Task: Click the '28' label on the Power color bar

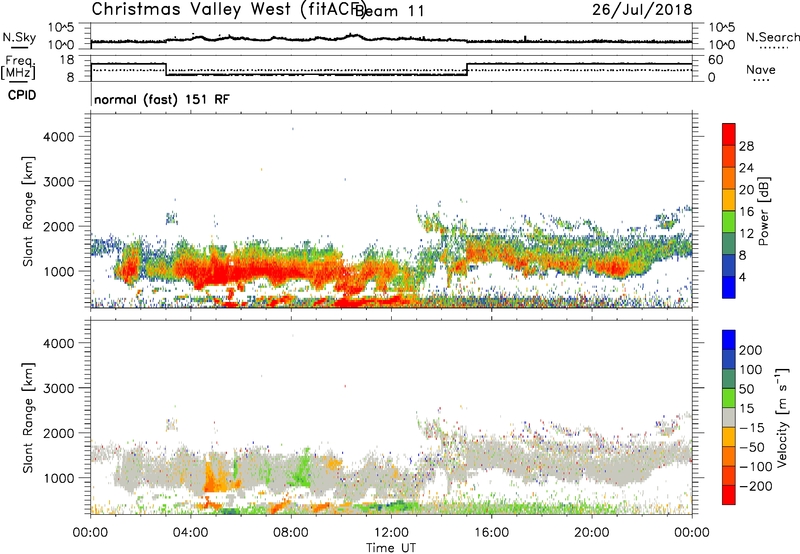Action: (746, 146)
